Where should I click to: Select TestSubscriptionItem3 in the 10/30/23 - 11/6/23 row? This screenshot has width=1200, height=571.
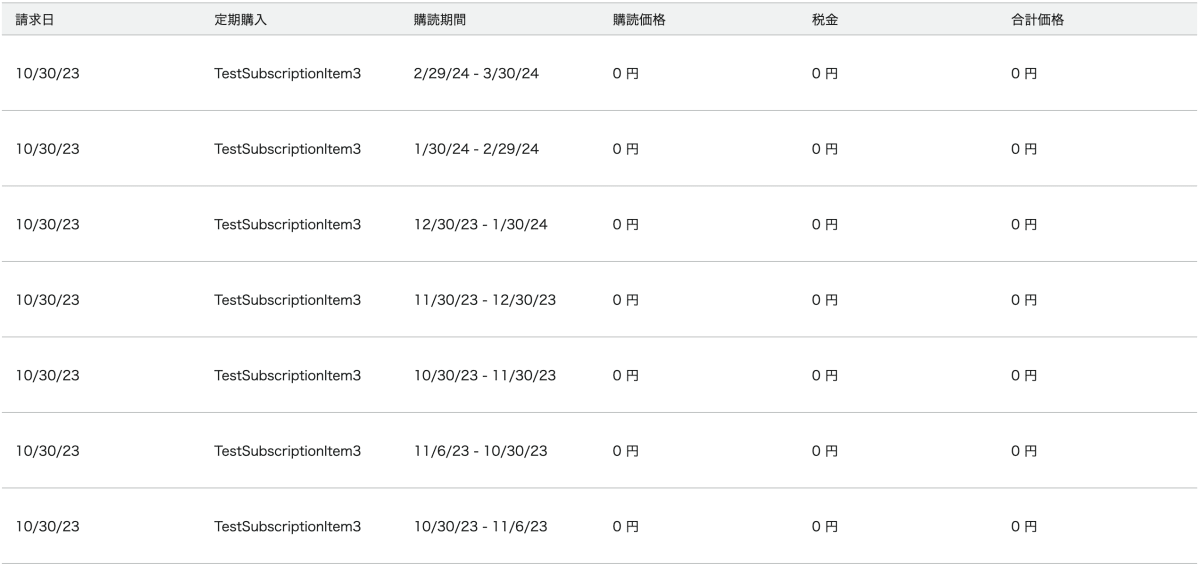pos(288,526)
